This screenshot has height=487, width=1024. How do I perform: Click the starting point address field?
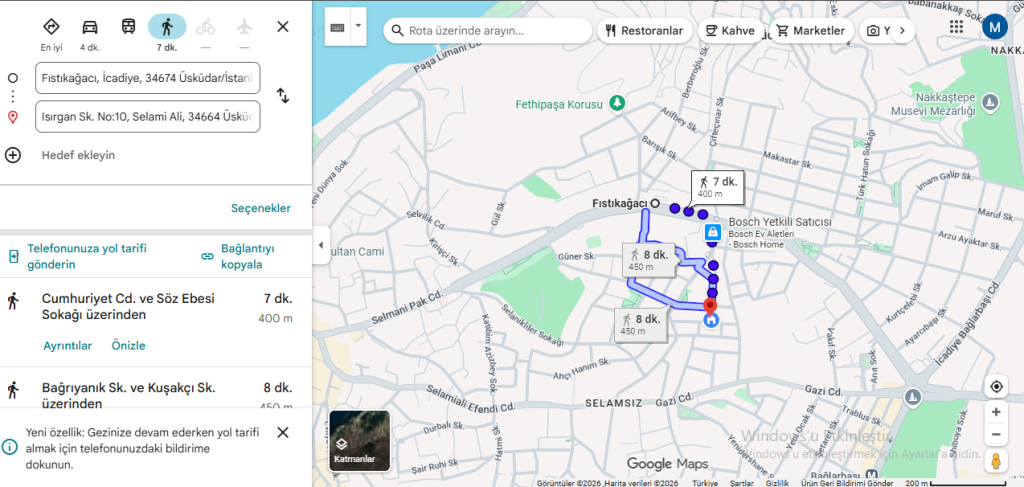click(147, 78)
